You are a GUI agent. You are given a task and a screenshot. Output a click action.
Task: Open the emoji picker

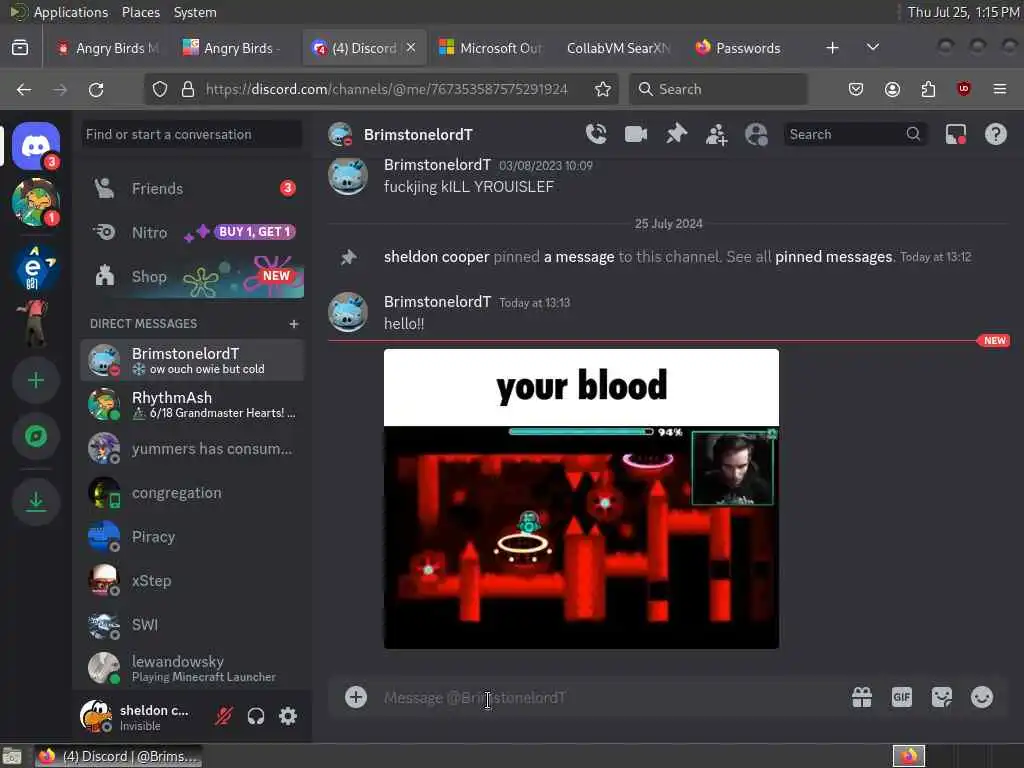point(982,697)
